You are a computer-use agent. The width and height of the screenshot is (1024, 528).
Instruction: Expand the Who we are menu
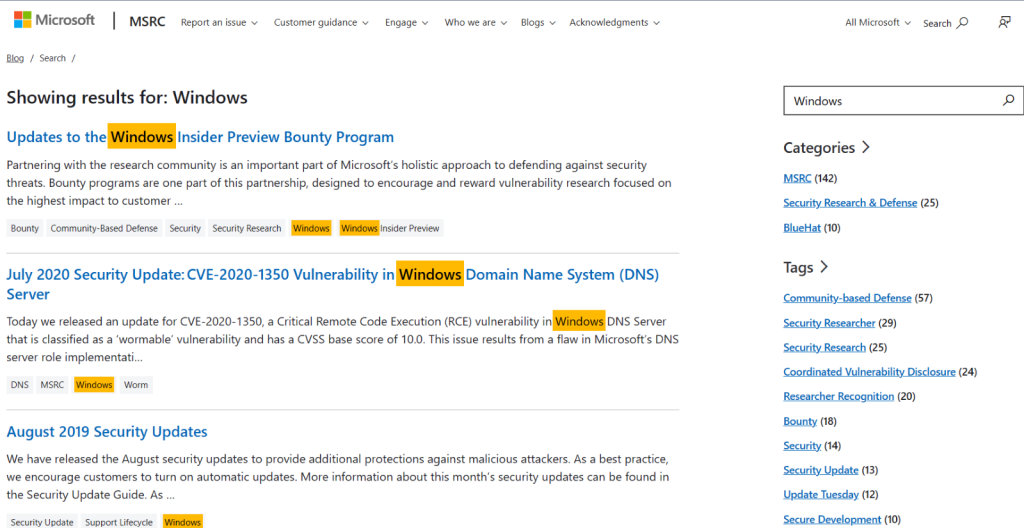tap(476, 22)
